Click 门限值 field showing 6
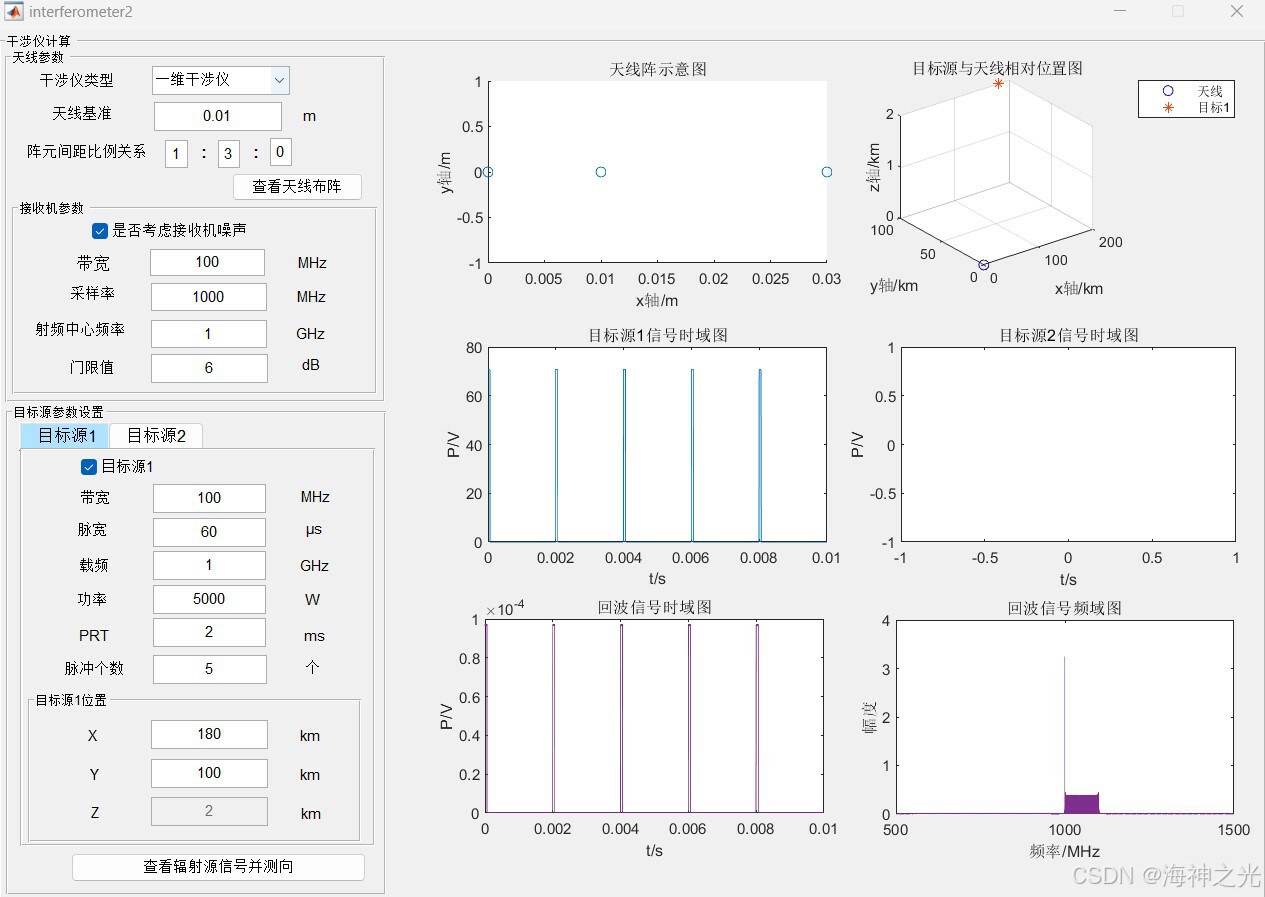 coord(209,368)
